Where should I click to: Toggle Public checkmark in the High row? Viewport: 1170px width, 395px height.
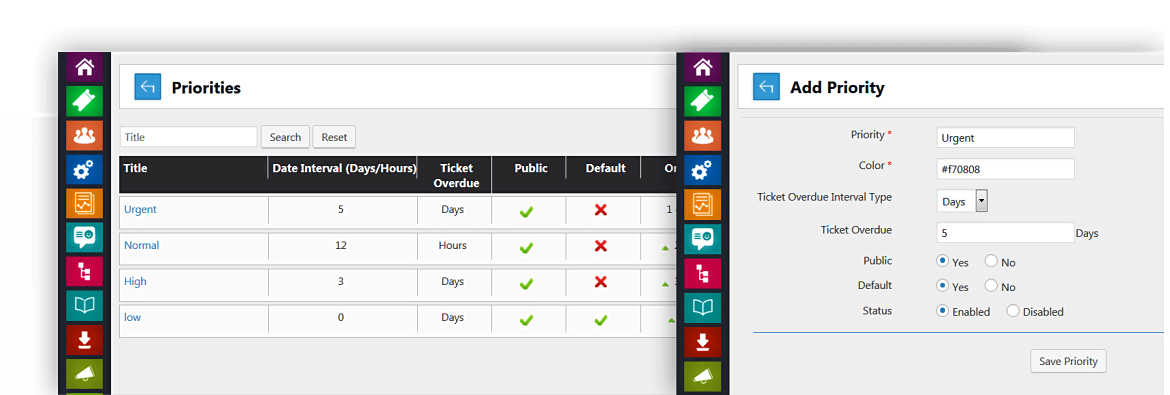[526, 284]
